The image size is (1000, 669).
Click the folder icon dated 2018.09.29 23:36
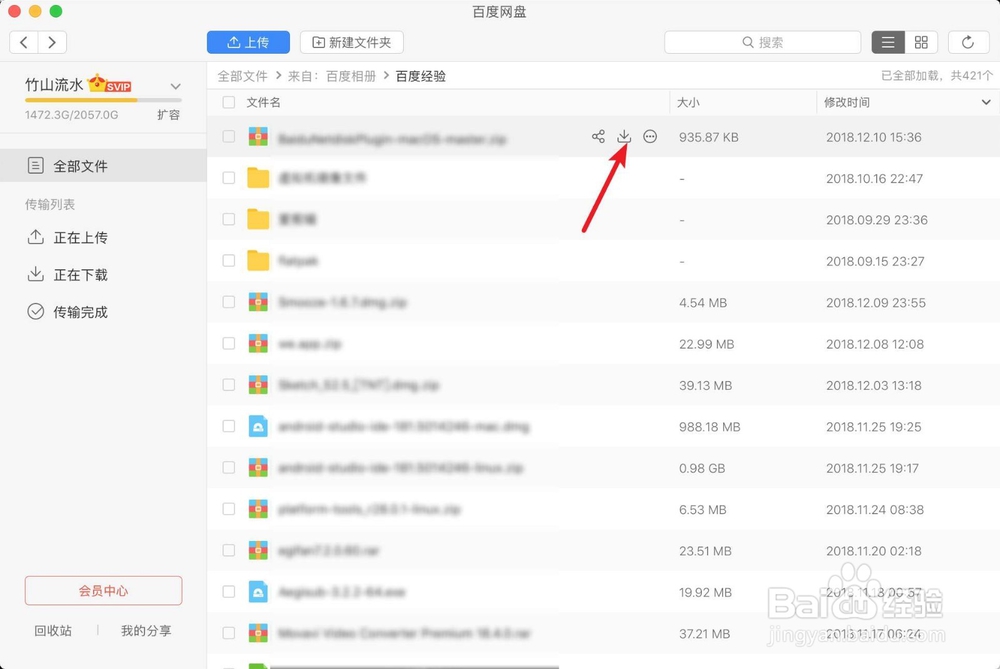(258, 219)
